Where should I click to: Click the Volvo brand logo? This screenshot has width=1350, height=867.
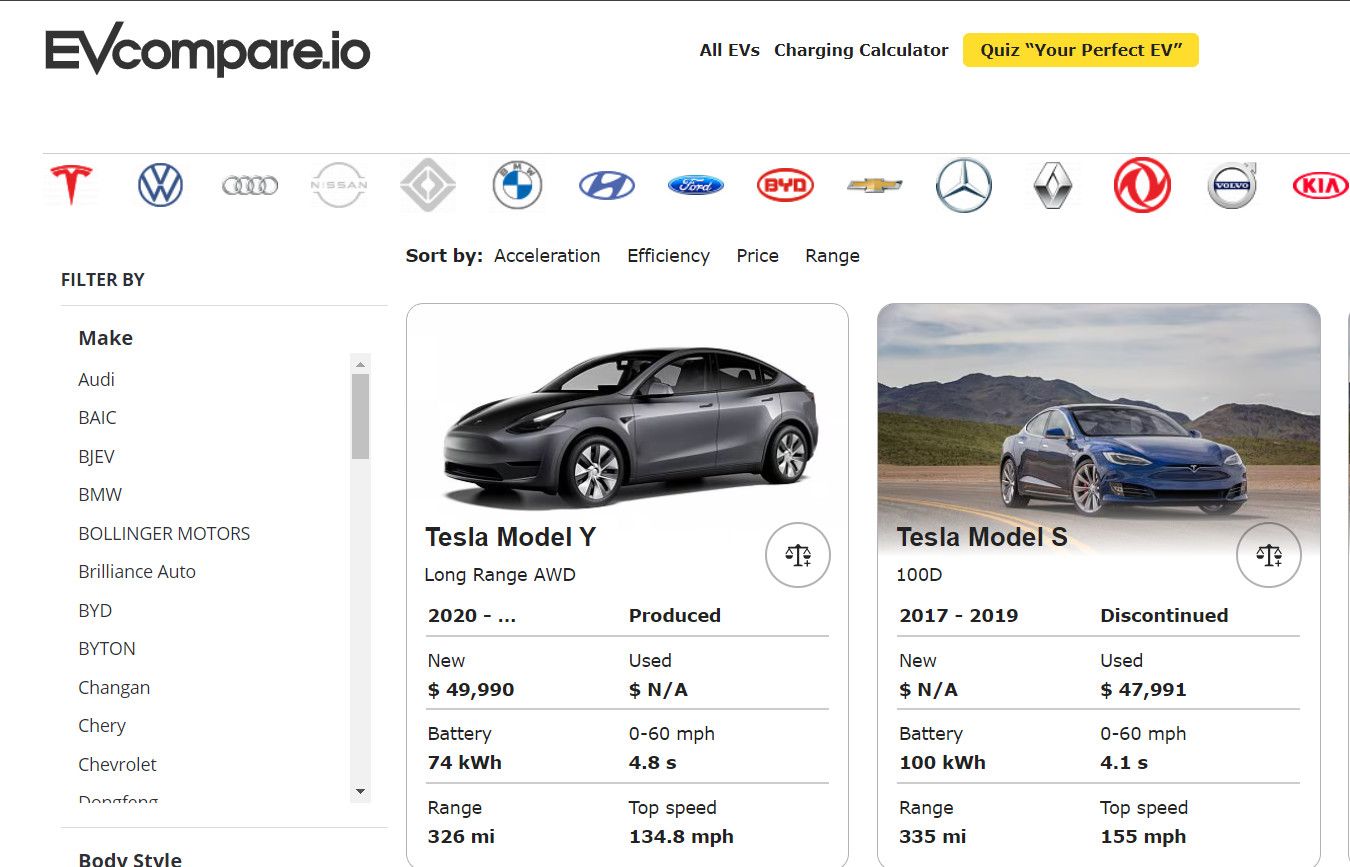pos(1231,185)
